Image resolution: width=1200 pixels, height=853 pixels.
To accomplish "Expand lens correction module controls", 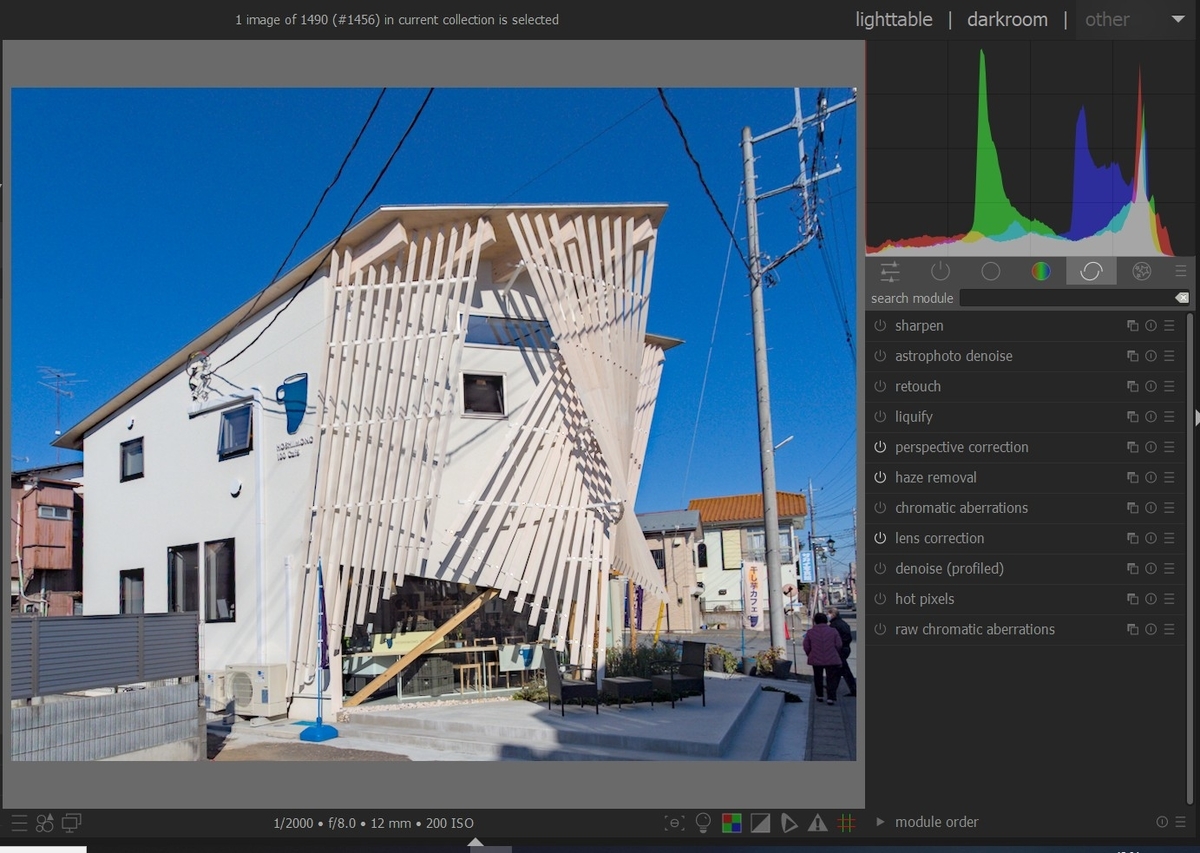I will pos(940,538).
